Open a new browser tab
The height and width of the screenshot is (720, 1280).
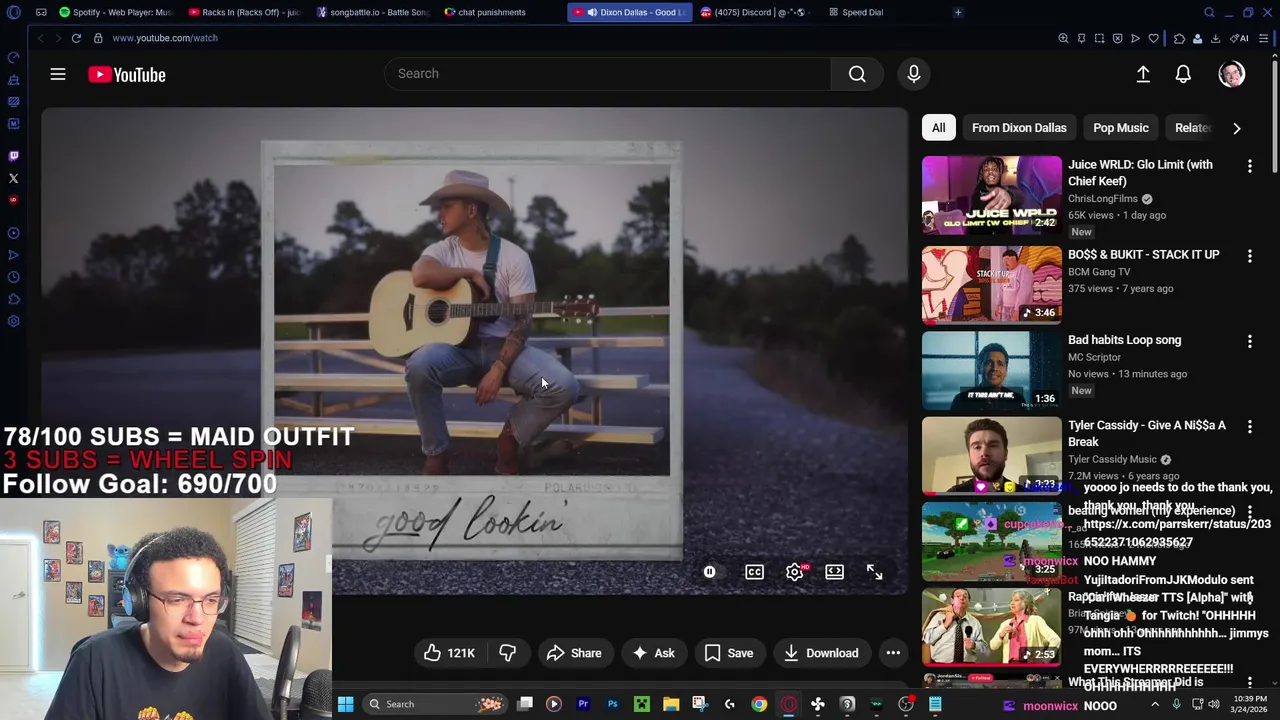pyautogui.click(x=958, y=12)
